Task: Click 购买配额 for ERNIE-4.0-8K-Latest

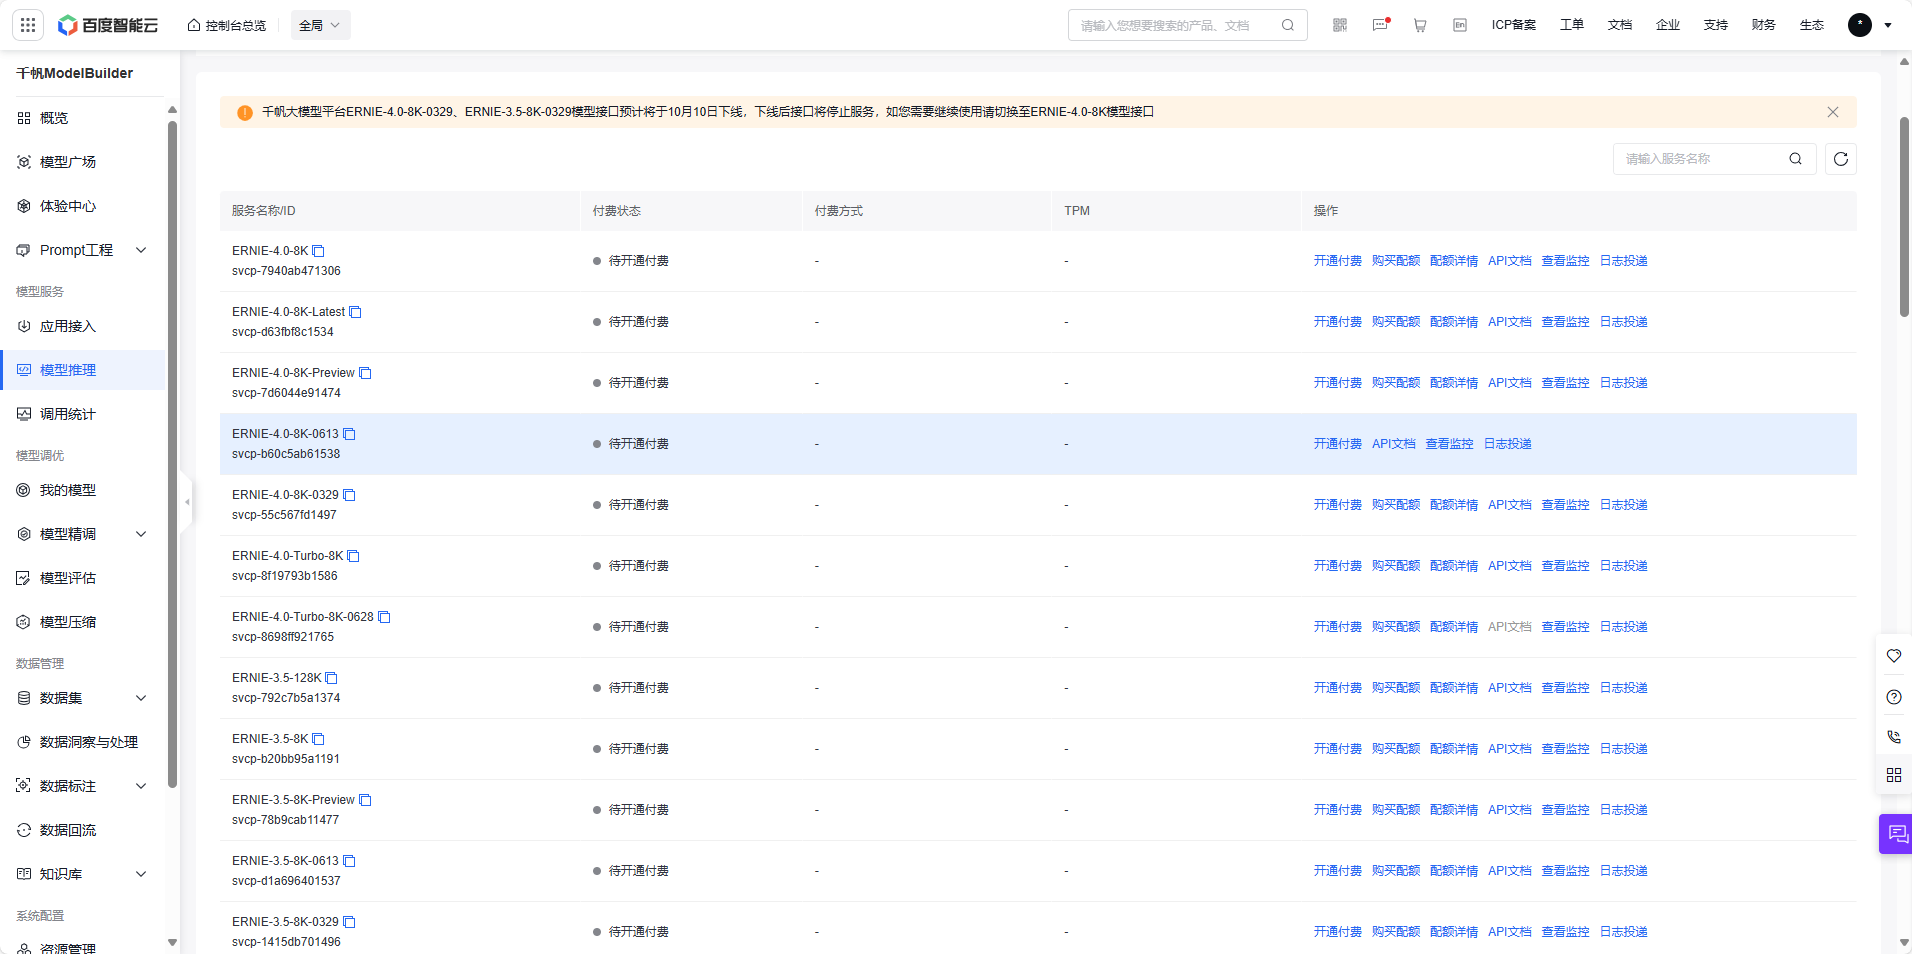Action: click(1395, 322)
